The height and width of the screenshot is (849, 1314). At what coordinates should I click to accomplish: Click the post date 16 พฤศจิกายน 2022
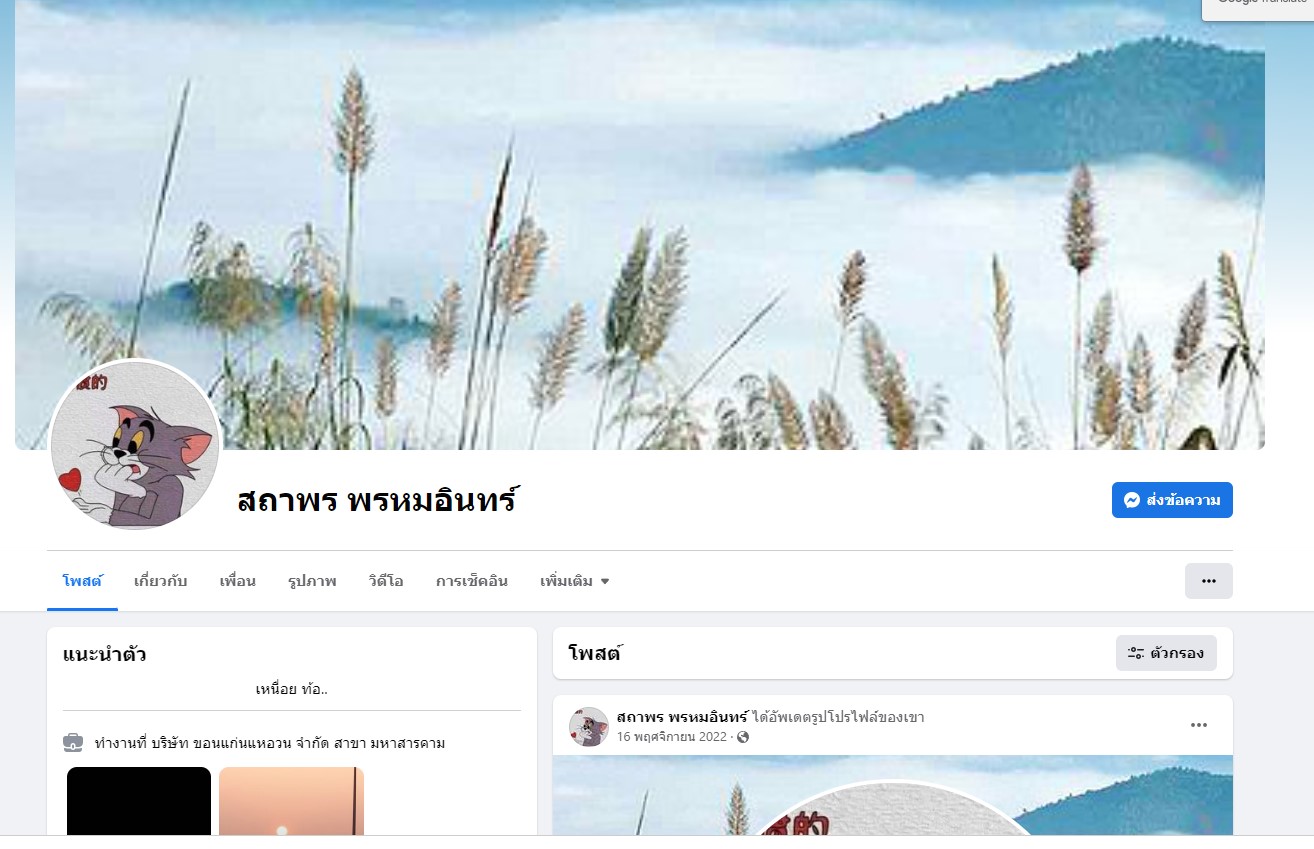click(672, 737)
